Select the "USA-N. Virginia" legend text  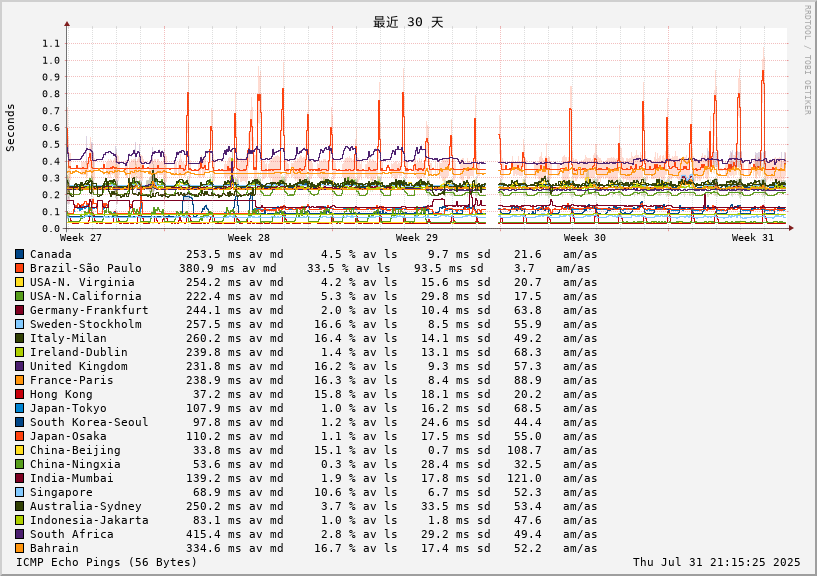point(82,283)
